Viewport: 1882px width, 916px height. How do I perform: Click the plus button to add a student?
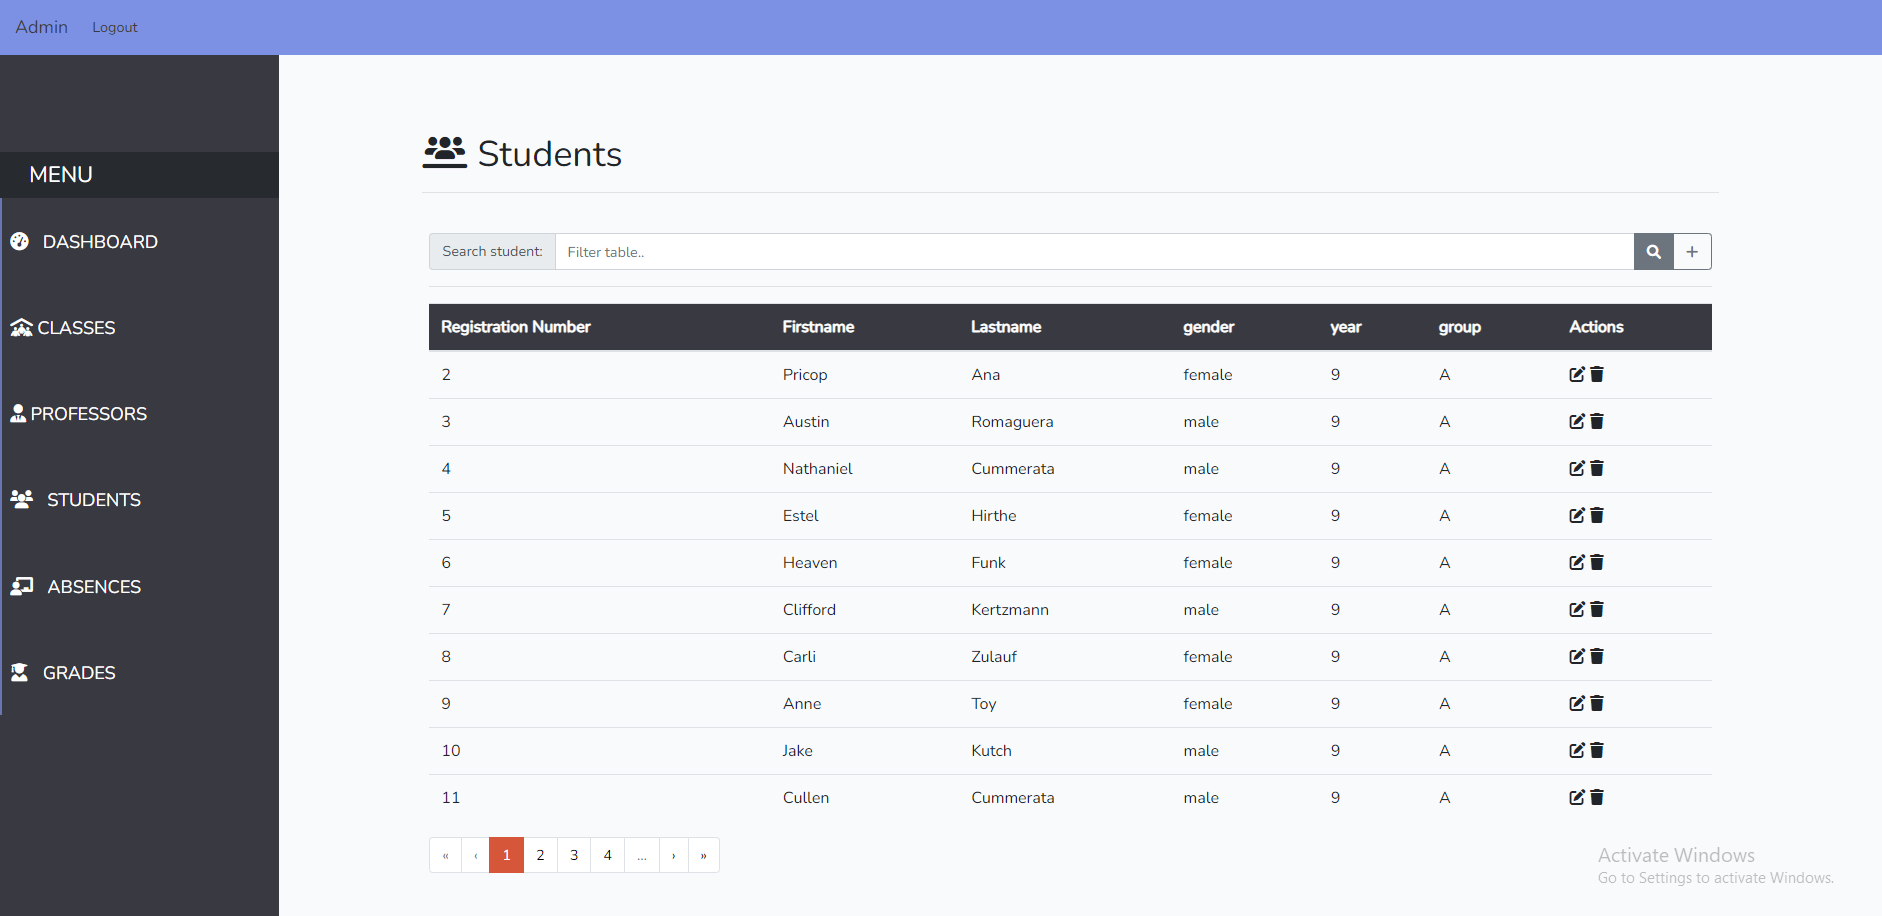[1692, 251]
